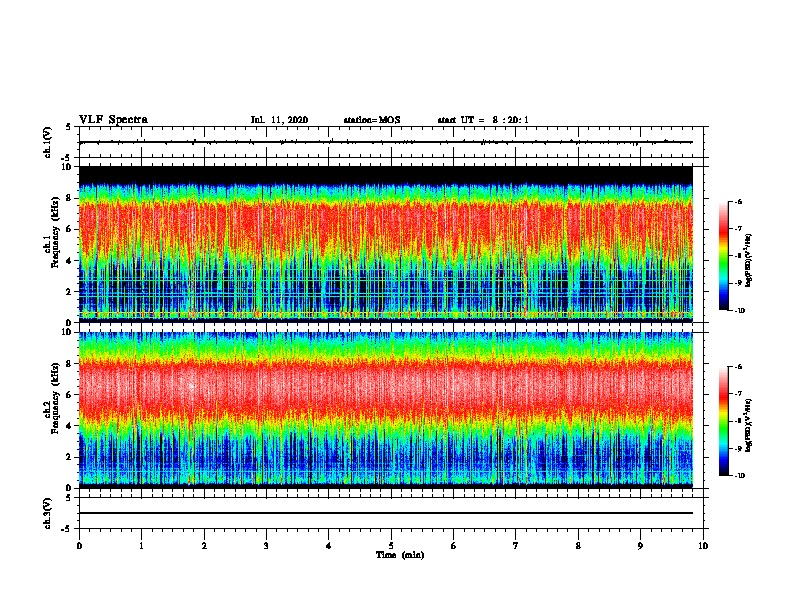Click the ch.1 spectrogram color scale bar
This screenshot has width=792, height=612.
(x=723, y=256)
